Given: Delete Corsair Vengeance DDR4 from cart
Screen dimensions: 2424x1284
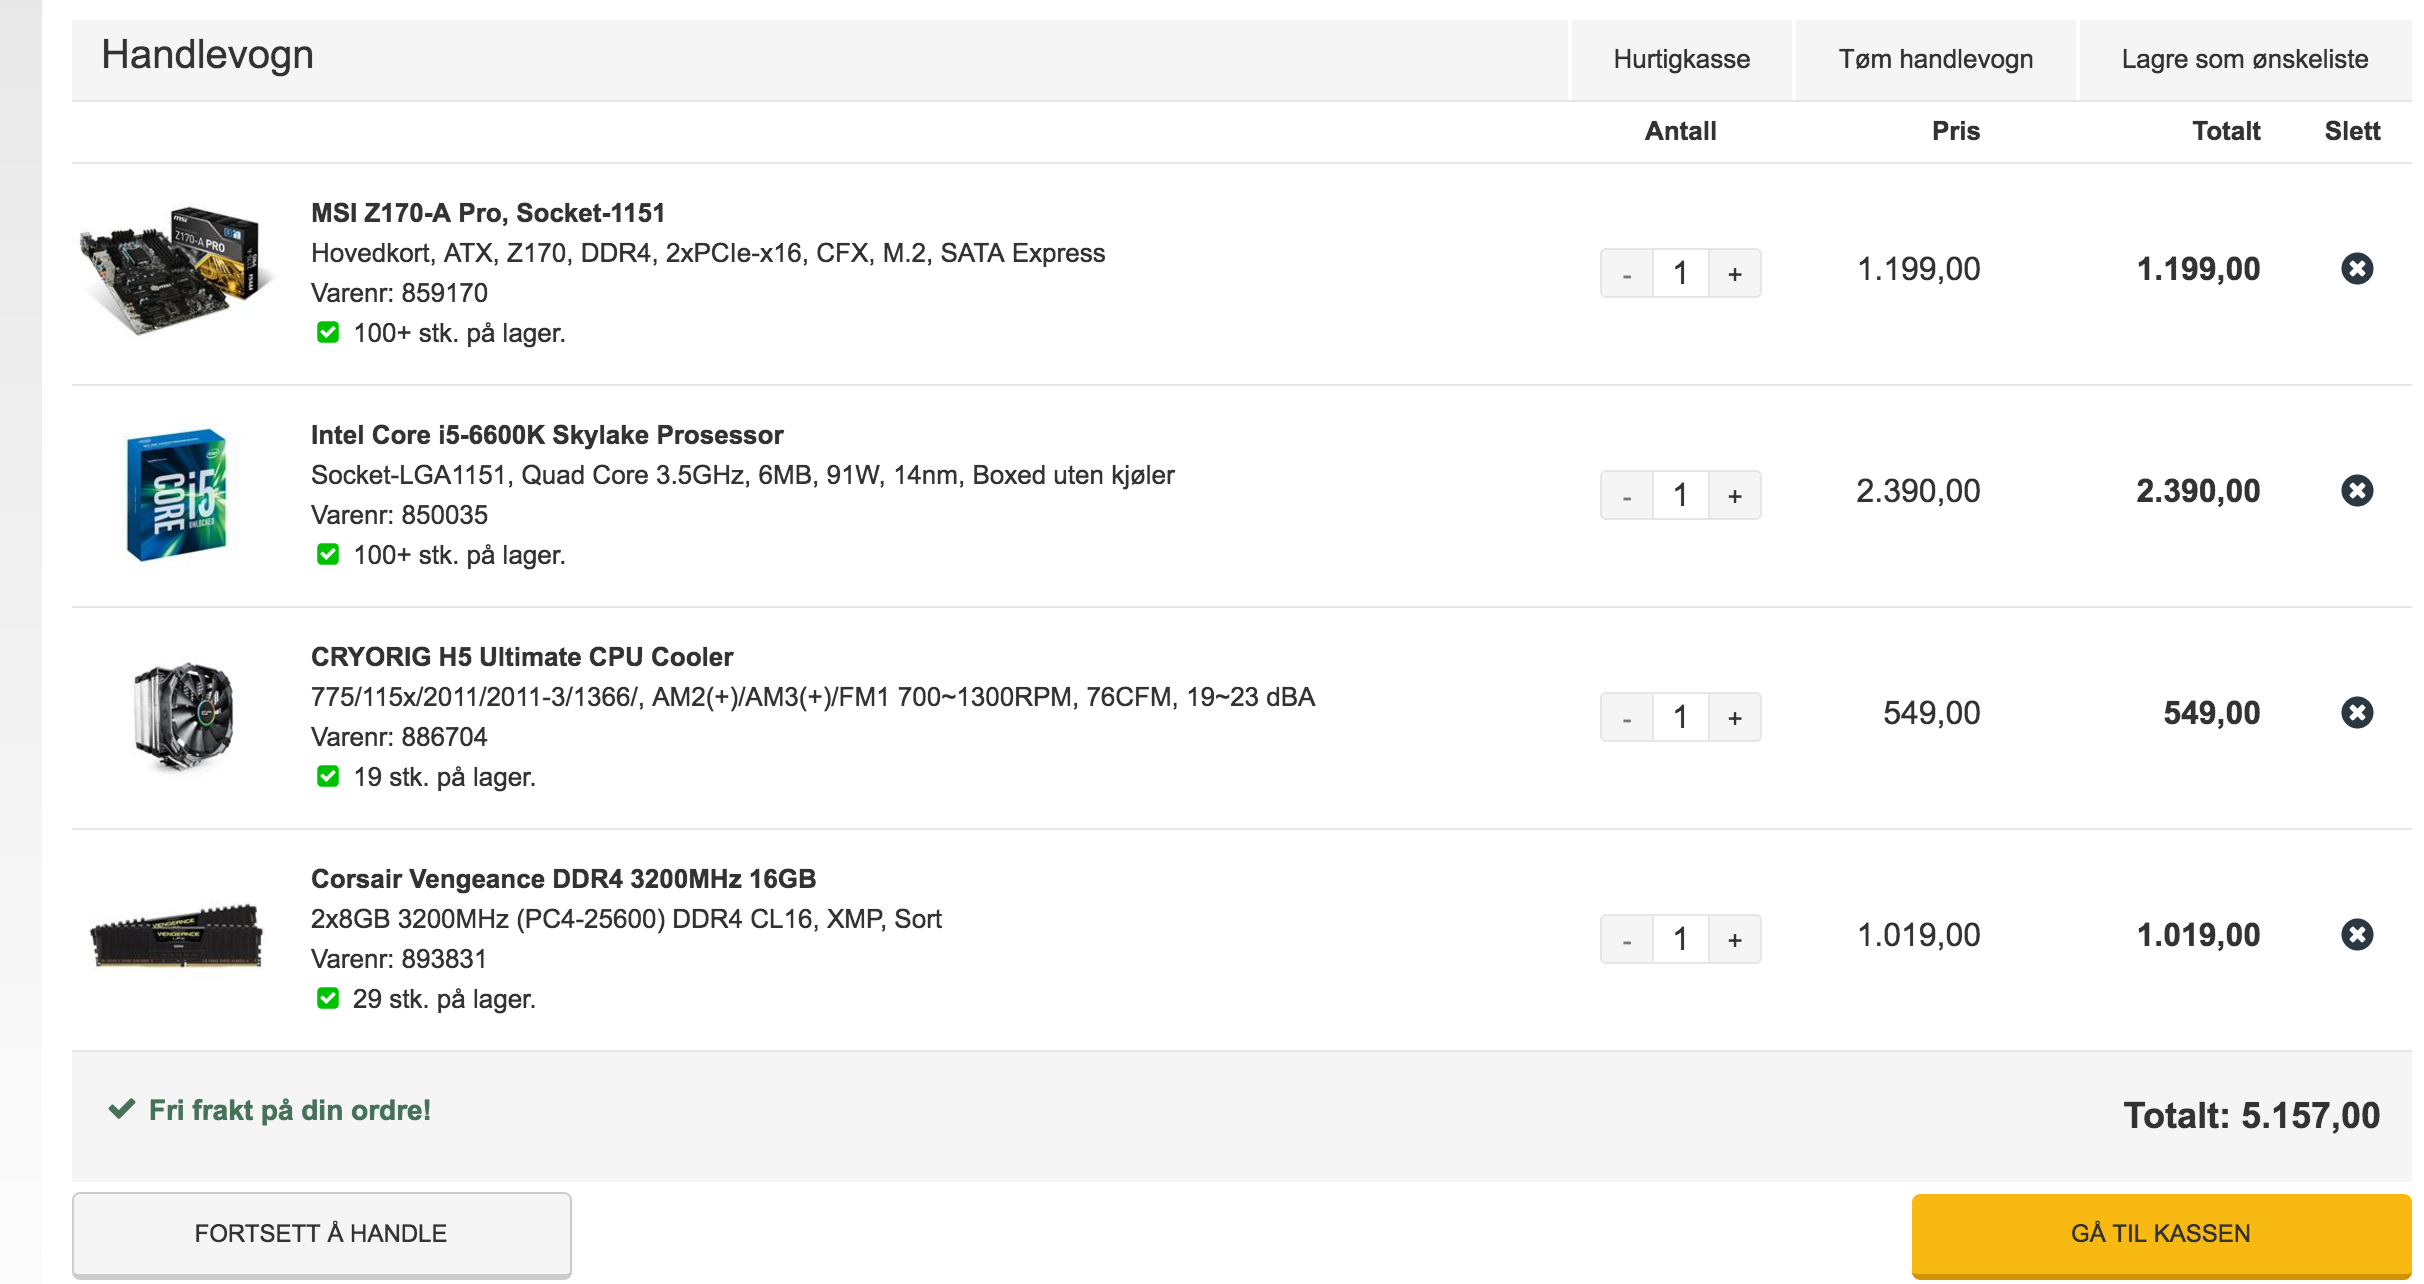Looking at the screenshot, I should [2357, 934].
